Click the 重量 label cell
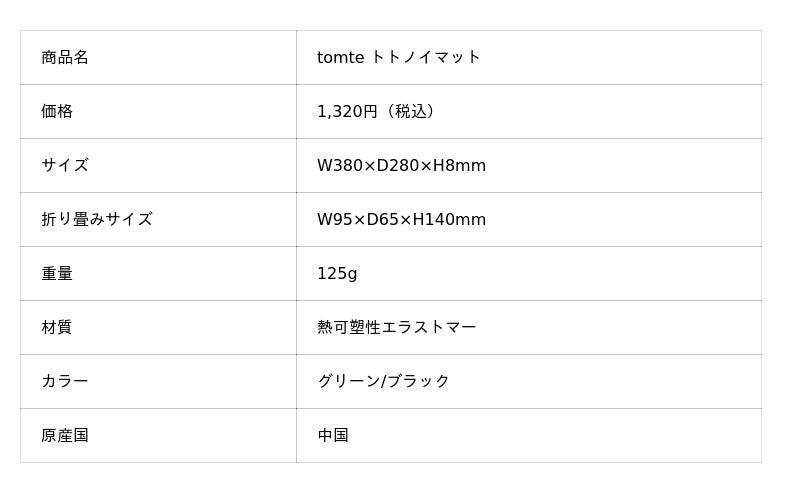Image resolution: width=800 pixels, height=493 pixels. [x=57, y=273]
